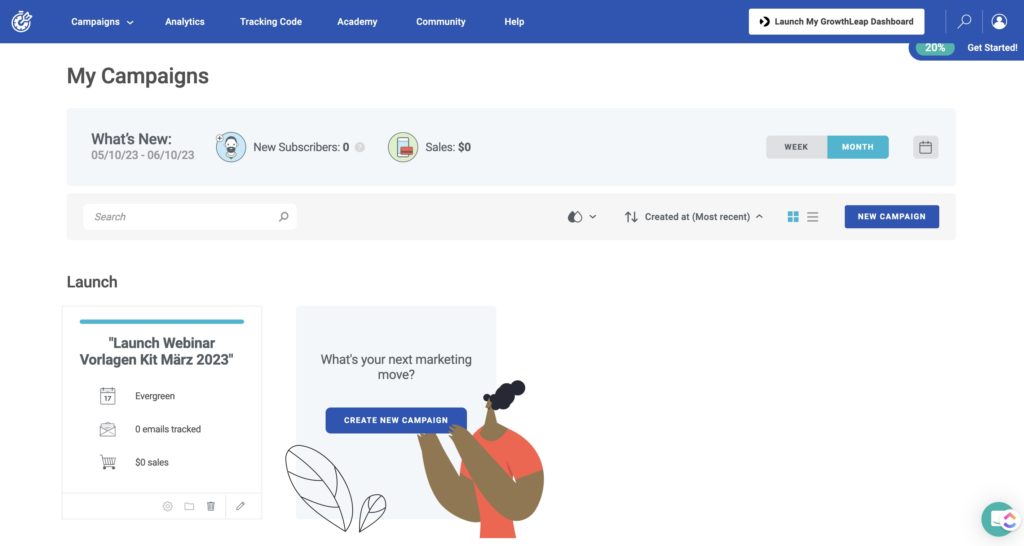The image size is (1024, 546).
Task: Open the Community section
Action: pyautogui.click(x=441, y=22)
